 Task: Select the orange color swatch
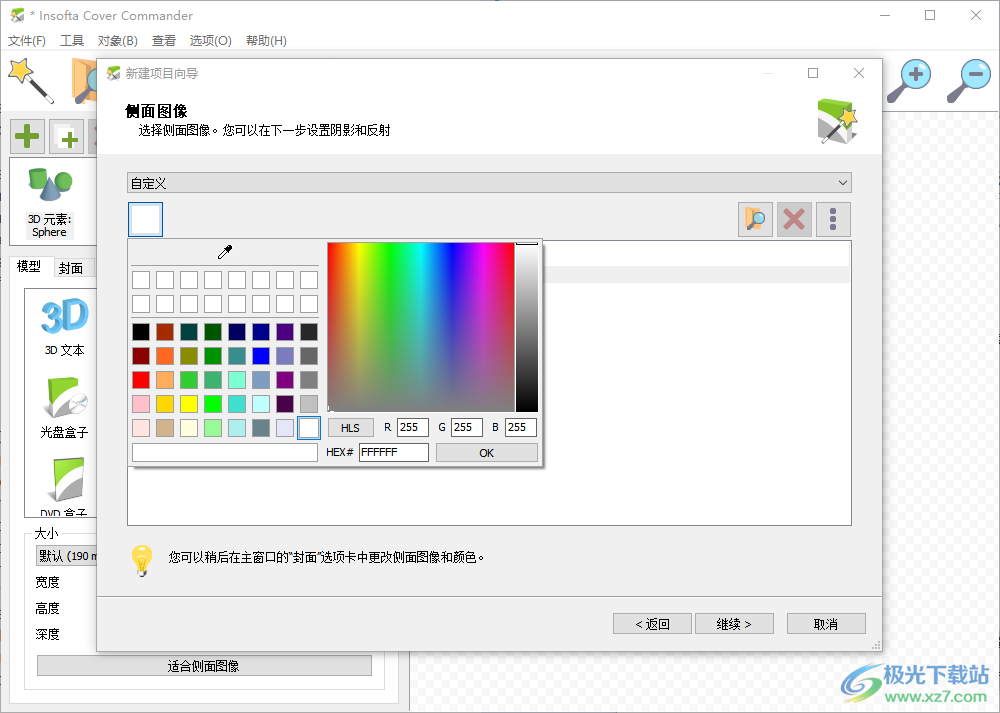pyautogui.click(x=165, y=356)
